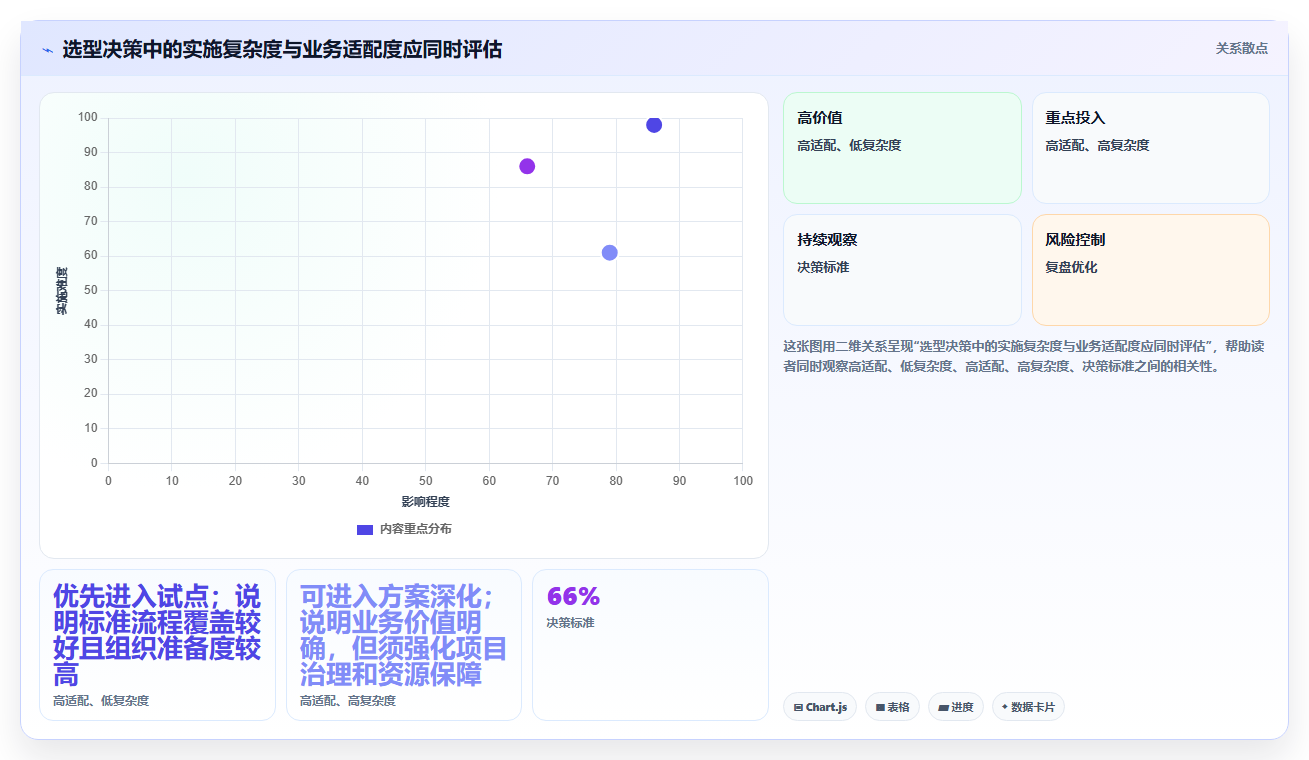
Task: Select the light blue scatter point near 61
Action: click(x=609, y=252)
